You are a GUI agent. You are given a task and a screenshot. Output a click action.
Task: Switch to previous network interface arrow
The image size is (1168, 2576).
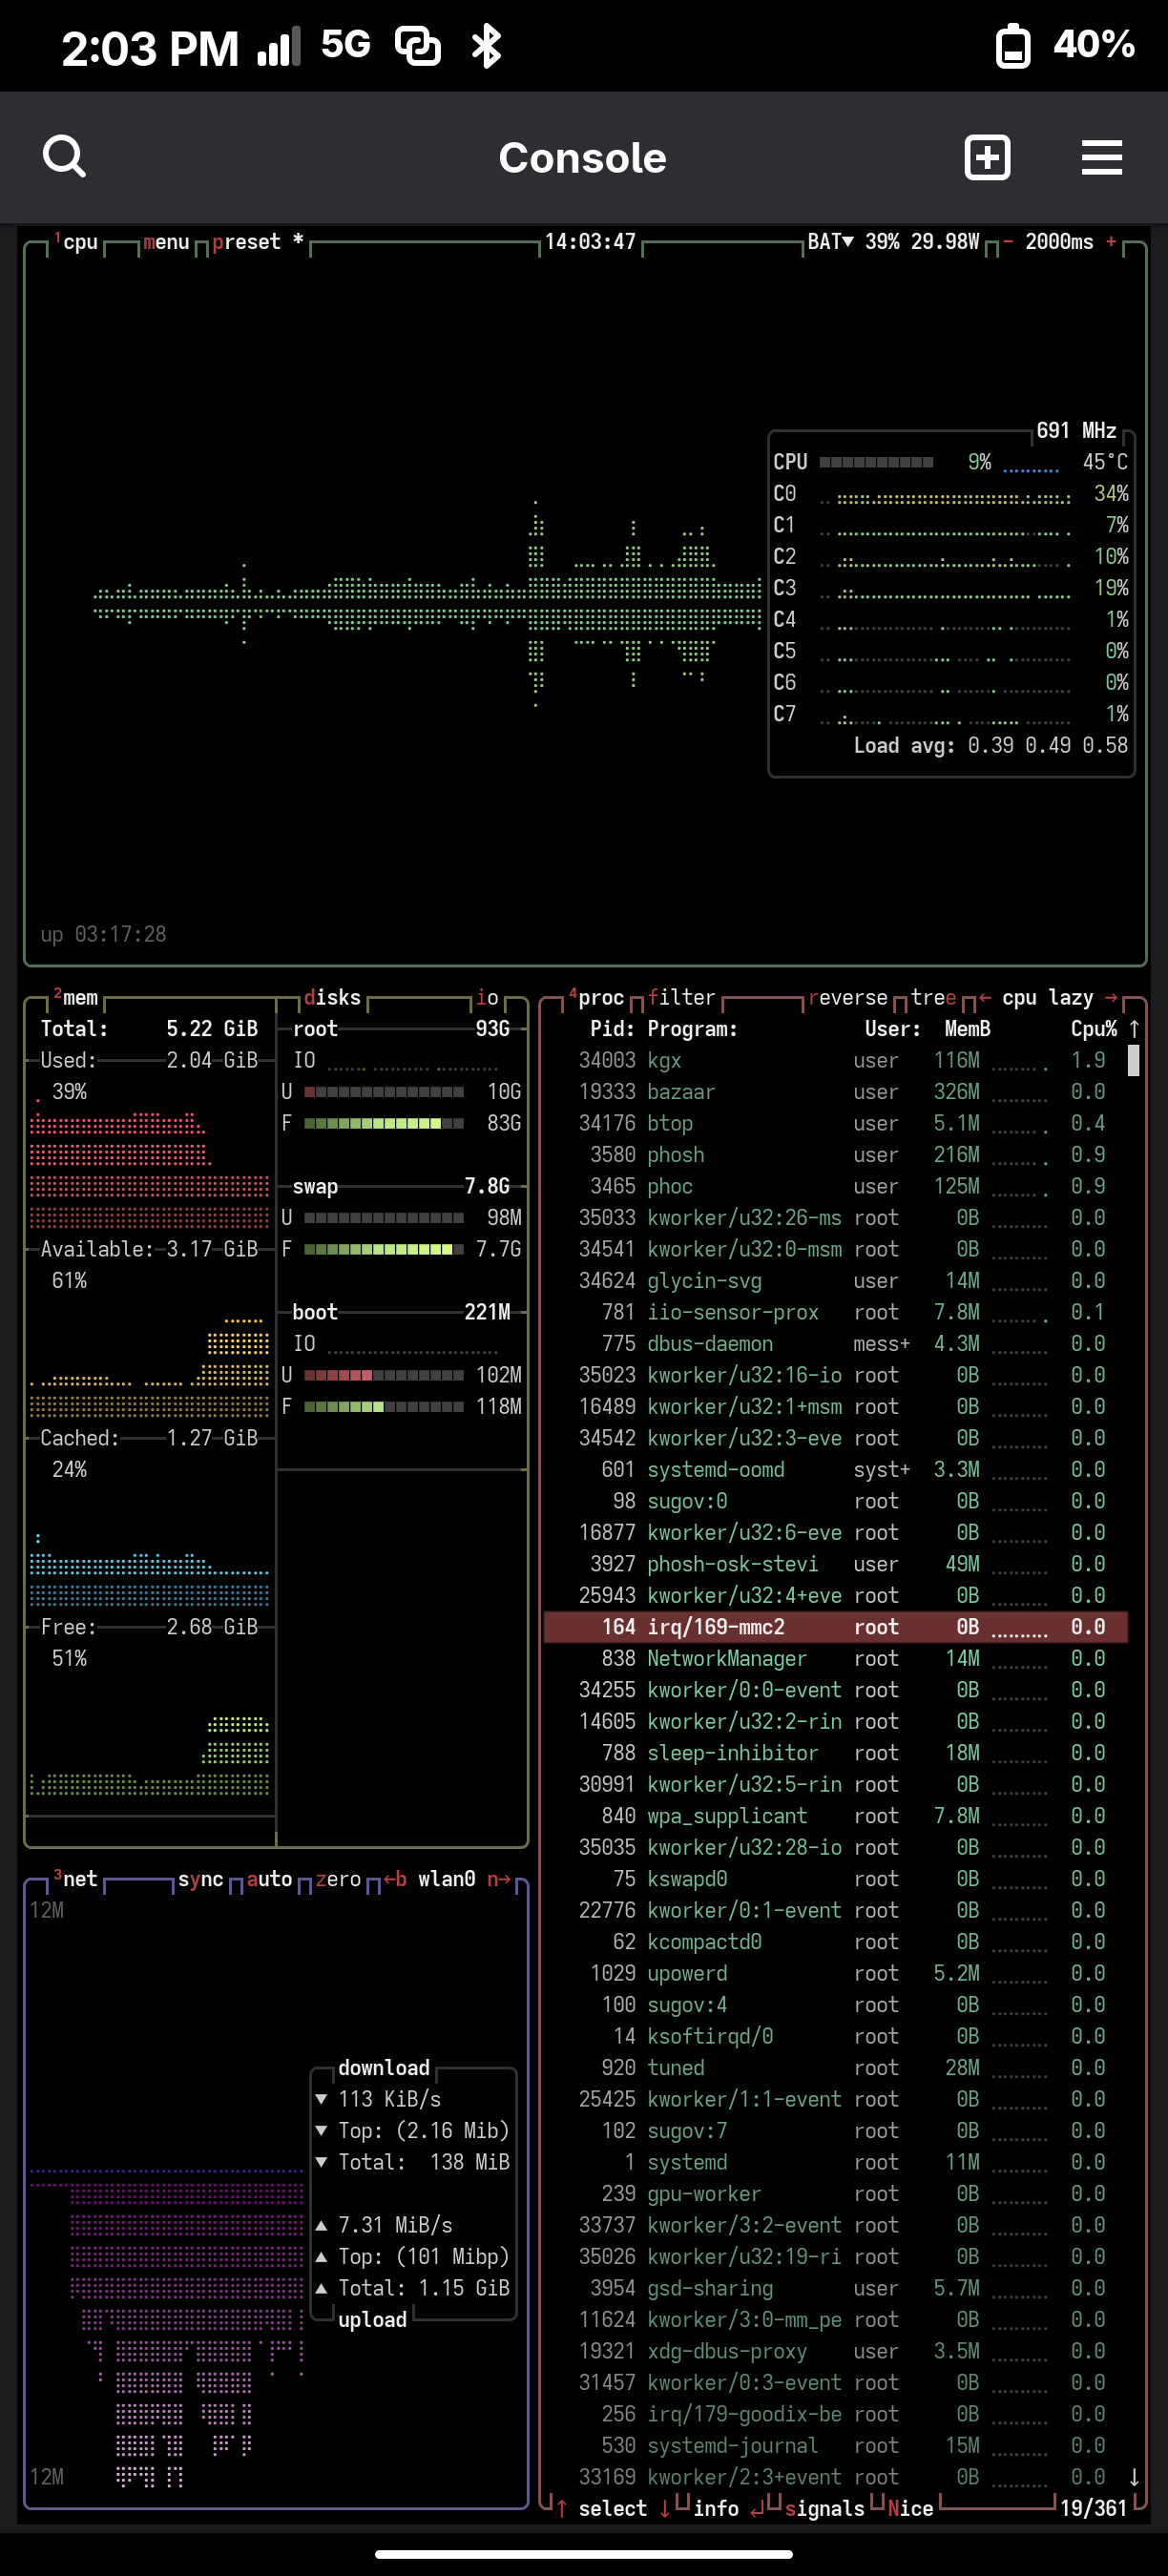[x=395, y=1879]
